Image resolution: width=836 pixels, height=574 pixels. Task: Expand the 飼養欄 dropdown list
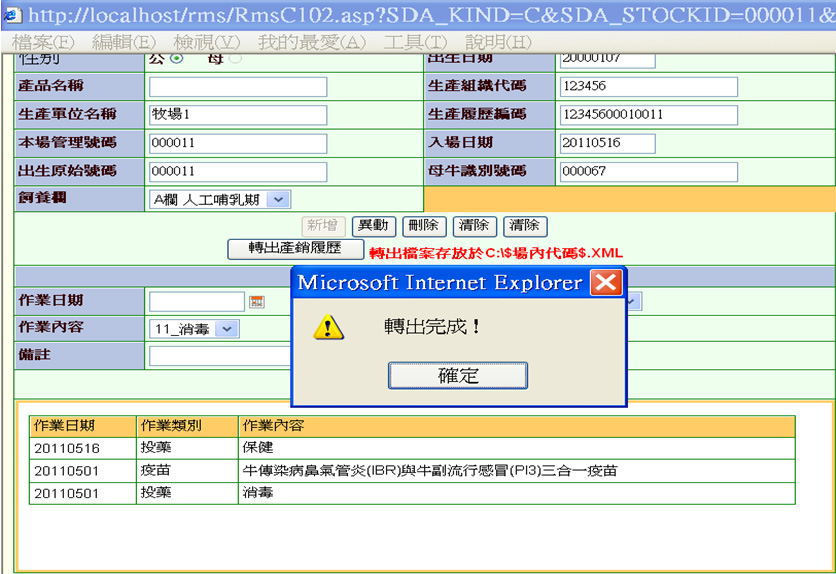click(x=278, y=200)
